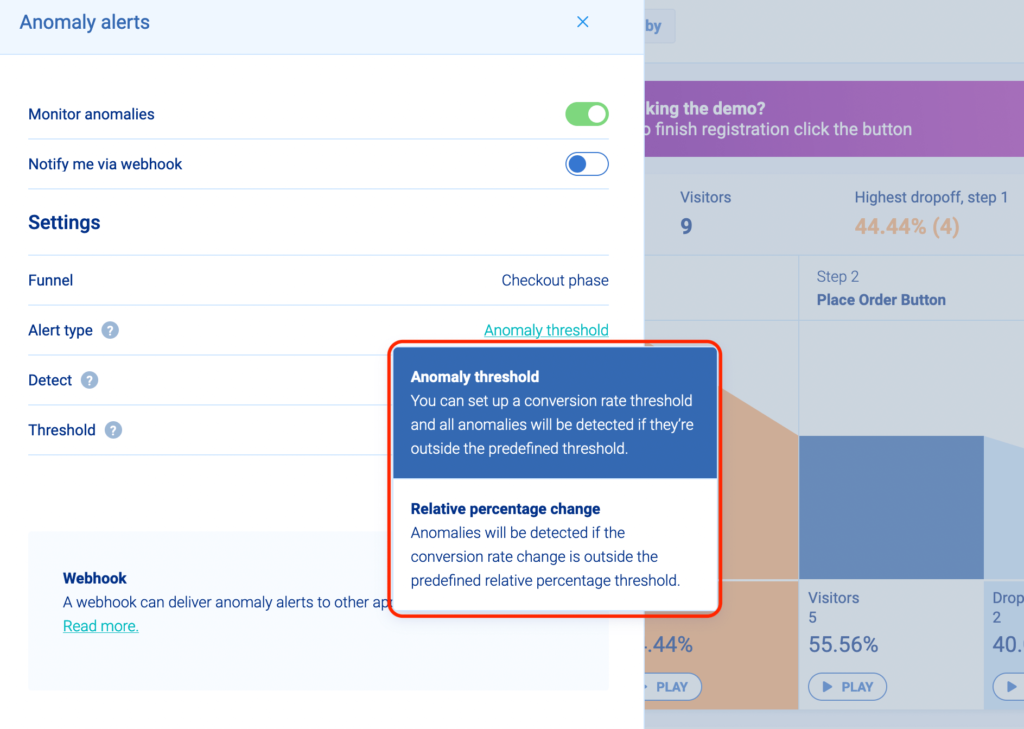This screenshot has width=1024, height=729.
Task: Click the partially visible PLAY button at right edge
Action: point(1008,687)
